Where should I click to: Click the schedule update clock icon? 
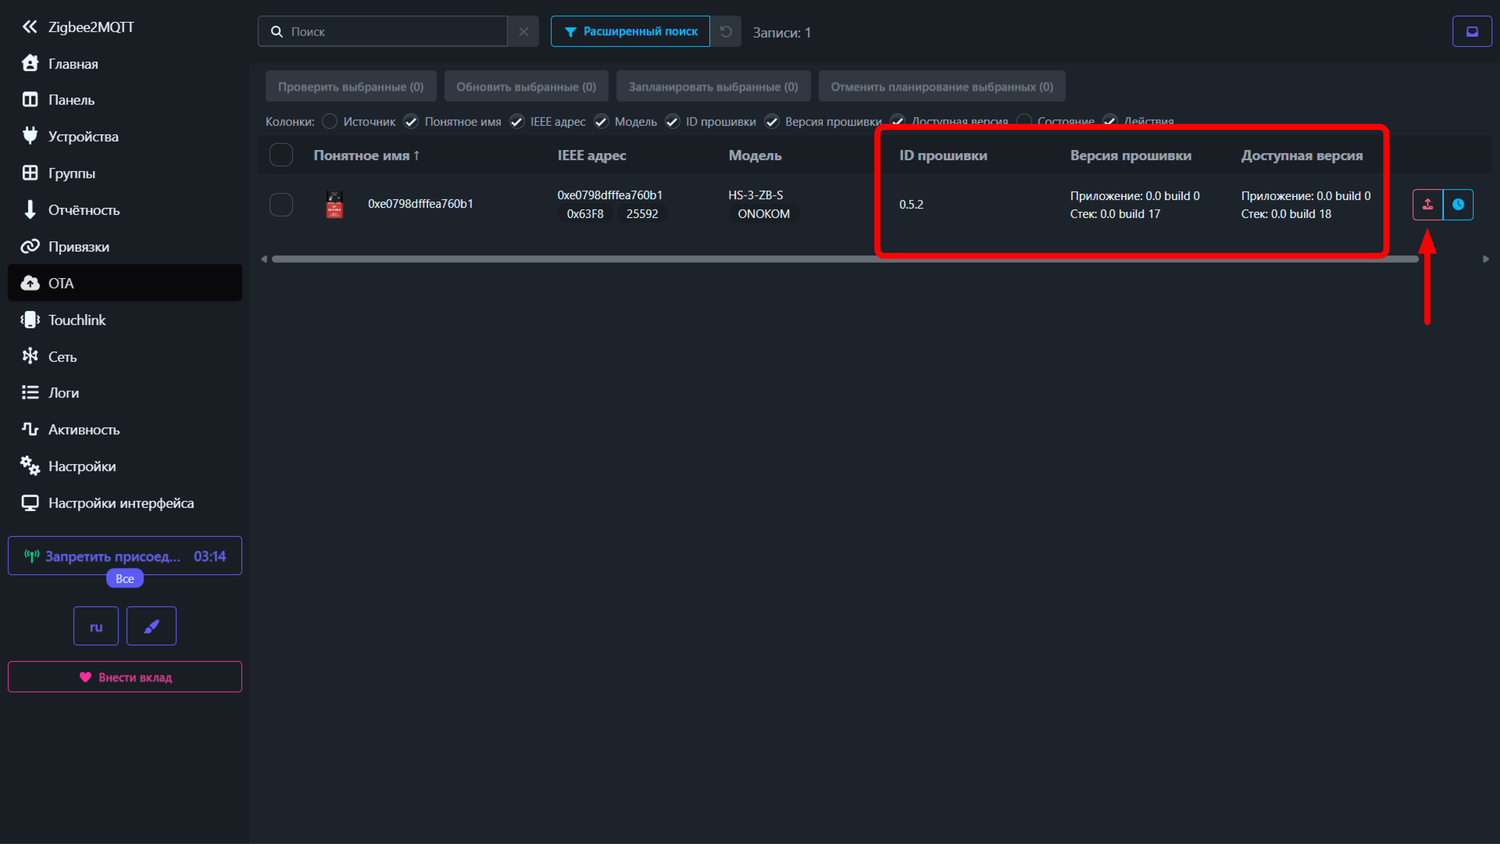[1458, 204]
